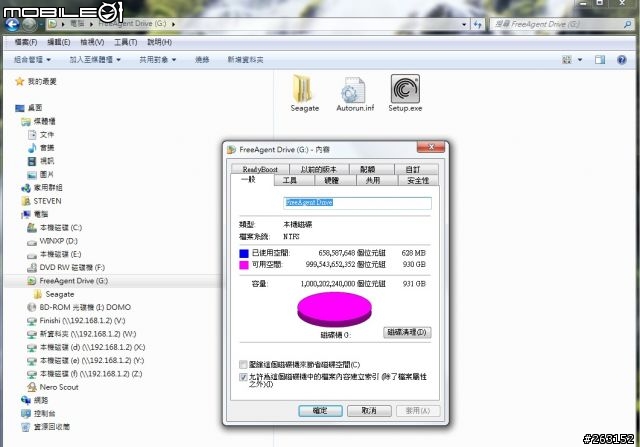Select local disk (C:) in tree
The height and width of the screenshot is (447, 640).
54,228
